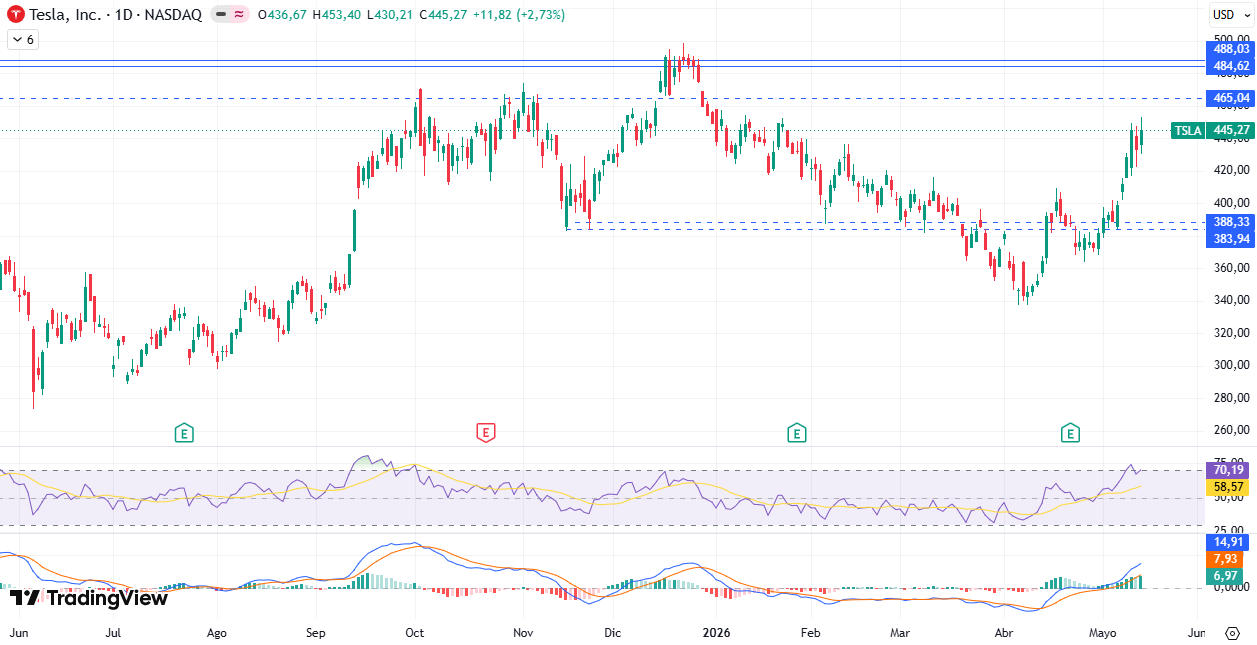Click the open value O436,67 in header
The height and width of the screenshot is (645, 1257).
(282, 15)
